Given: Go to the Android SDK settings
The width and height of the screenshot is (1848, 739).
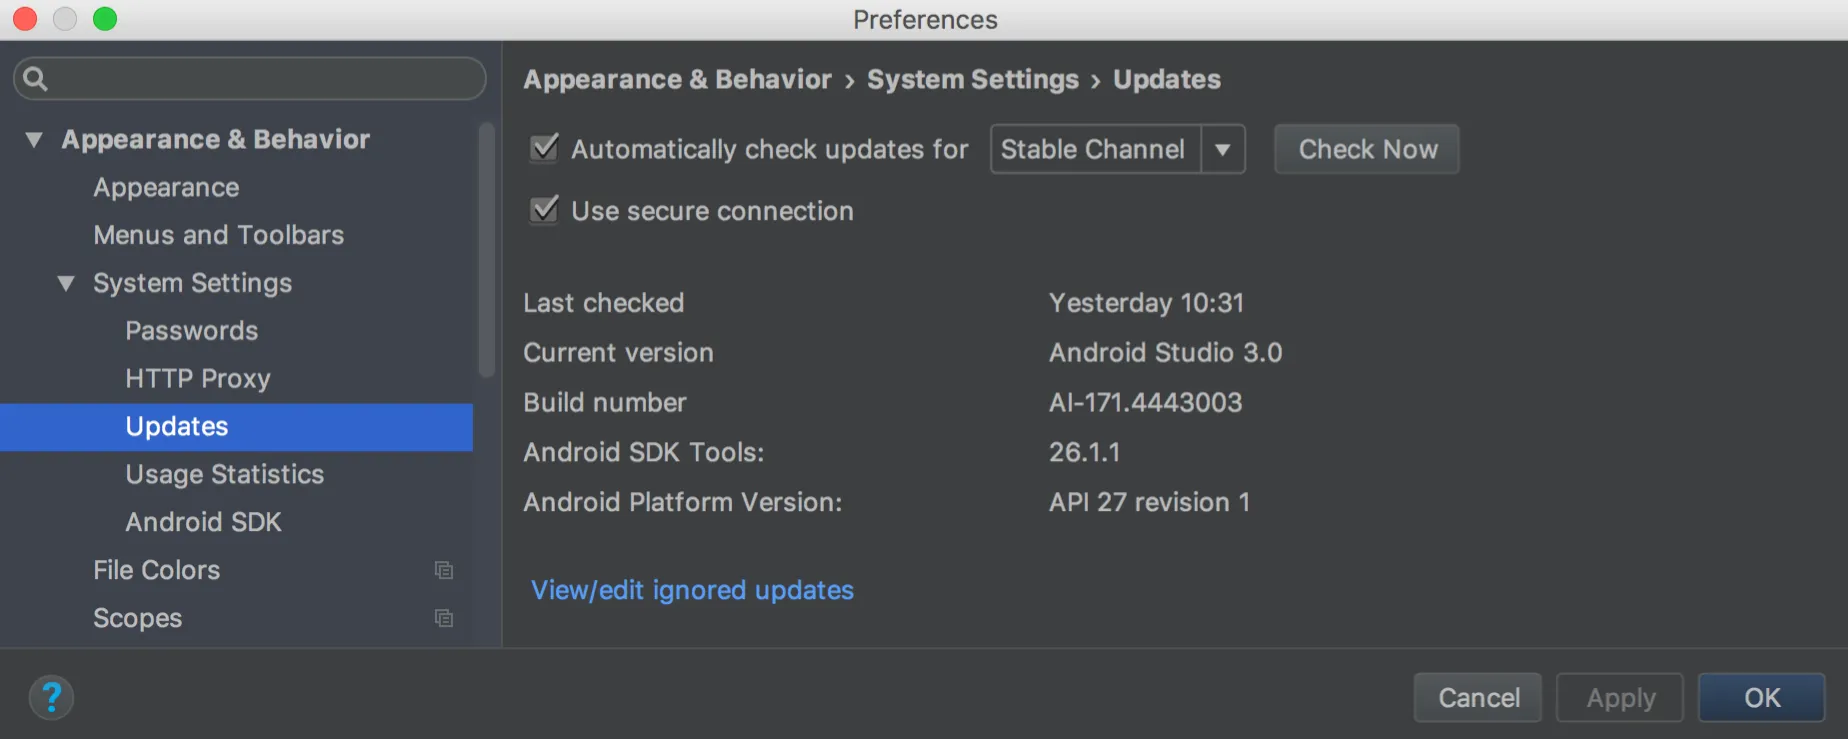Looking at the screenshot, I should 203,522.
